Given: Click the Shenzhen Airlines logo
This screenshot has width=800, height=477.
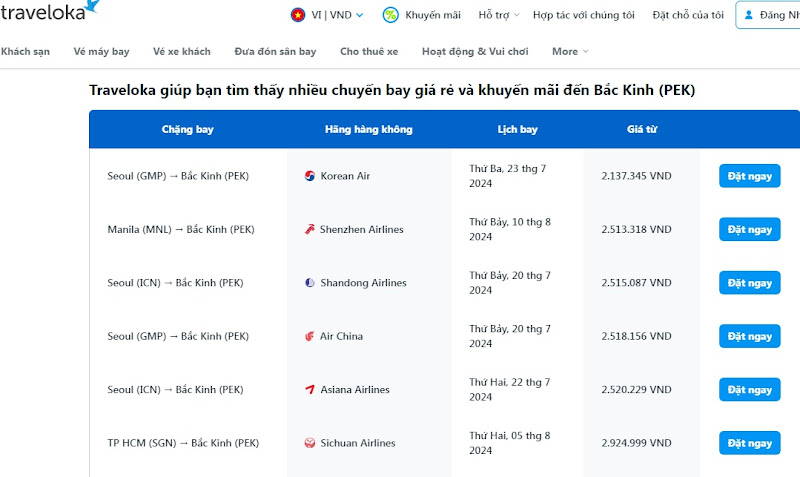Looking at the screenshot, I should (310, 229).
